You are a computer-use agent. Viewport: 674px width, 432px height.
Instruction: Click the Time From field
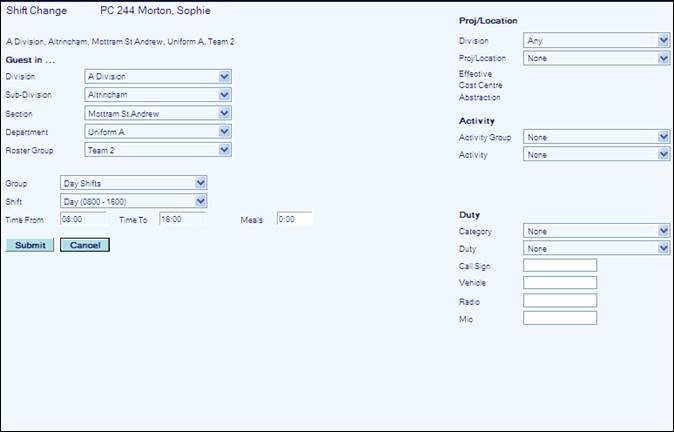pyautogui.click(x=82, y=219)
